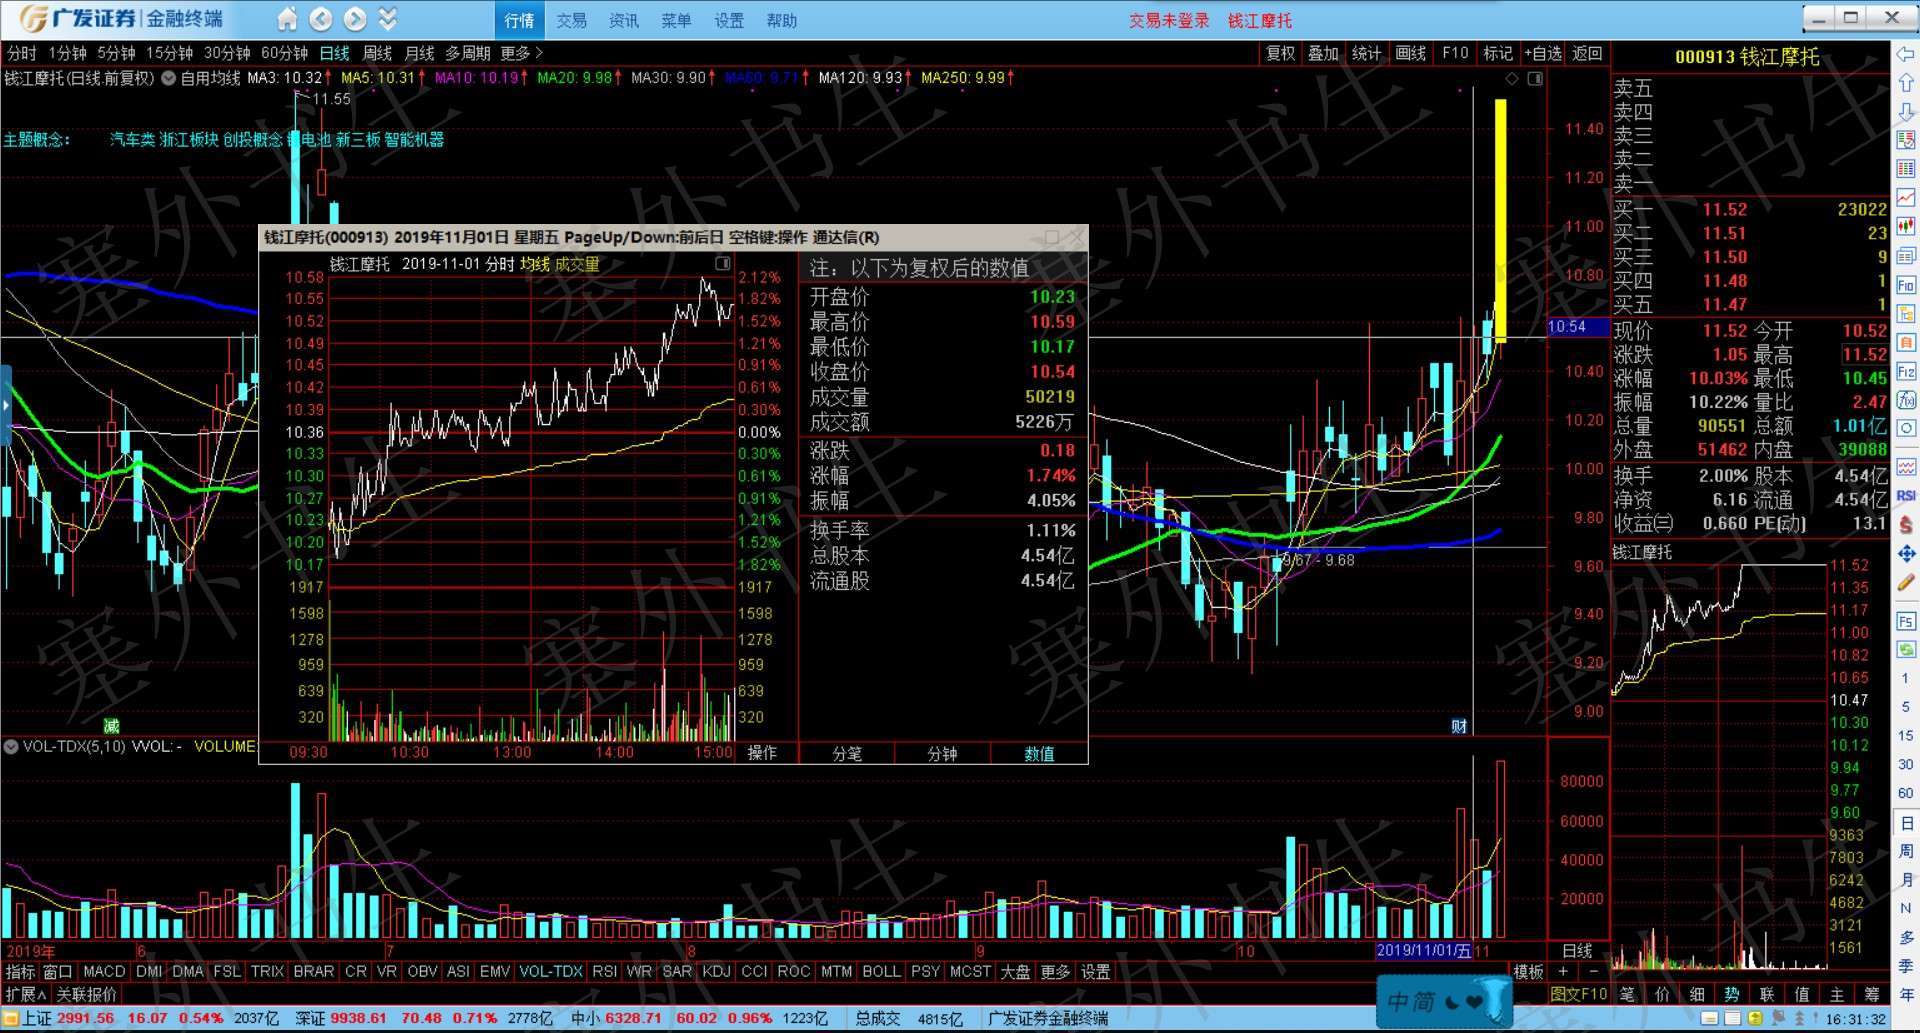Click the formula f(x) sidebar icon
Image resolution: width=1920 pixels, height=1033 pixels.
[1906, 400]
